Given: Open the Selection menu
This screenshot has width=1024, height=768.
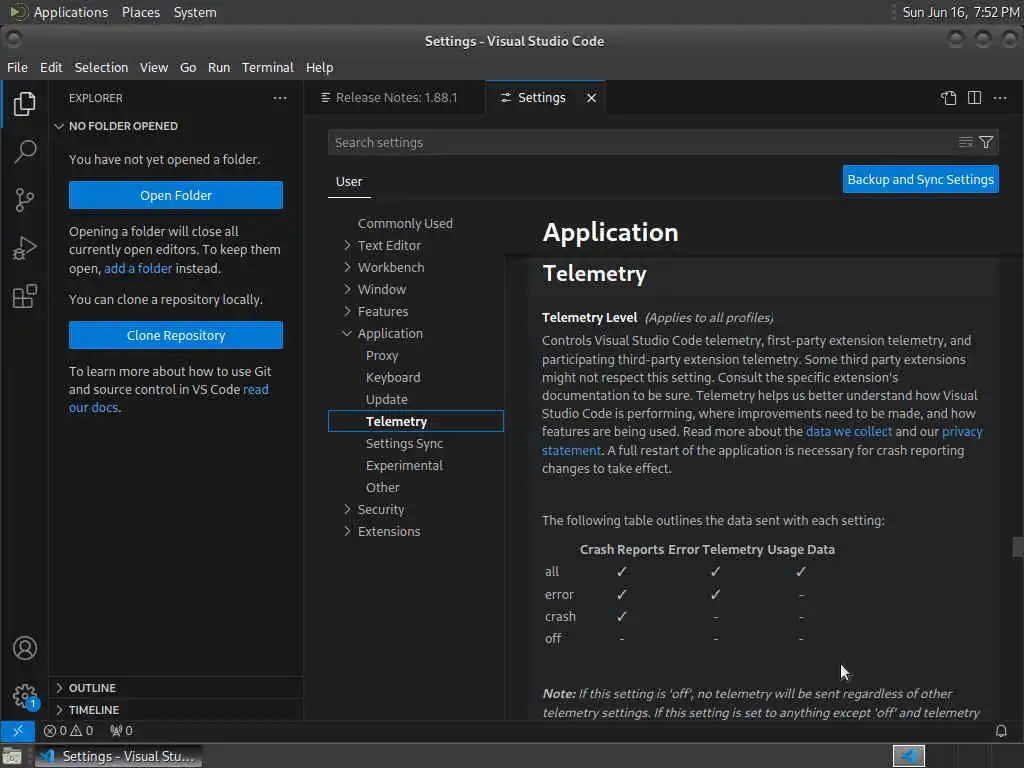Looking at the screenshot, I should click(101, 67).
